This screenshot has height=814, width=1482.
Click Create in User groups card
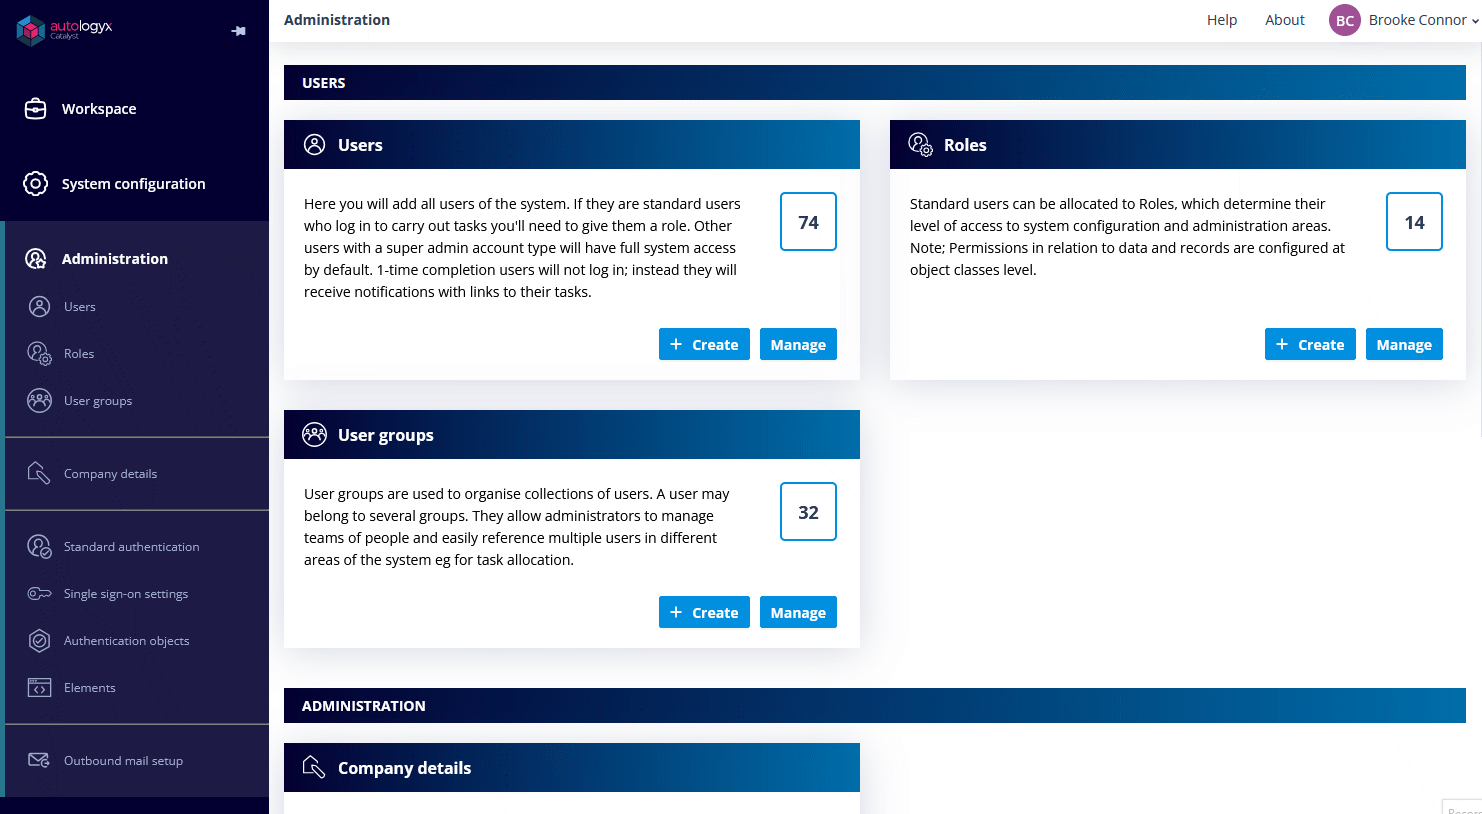click(x=704, y=612)
